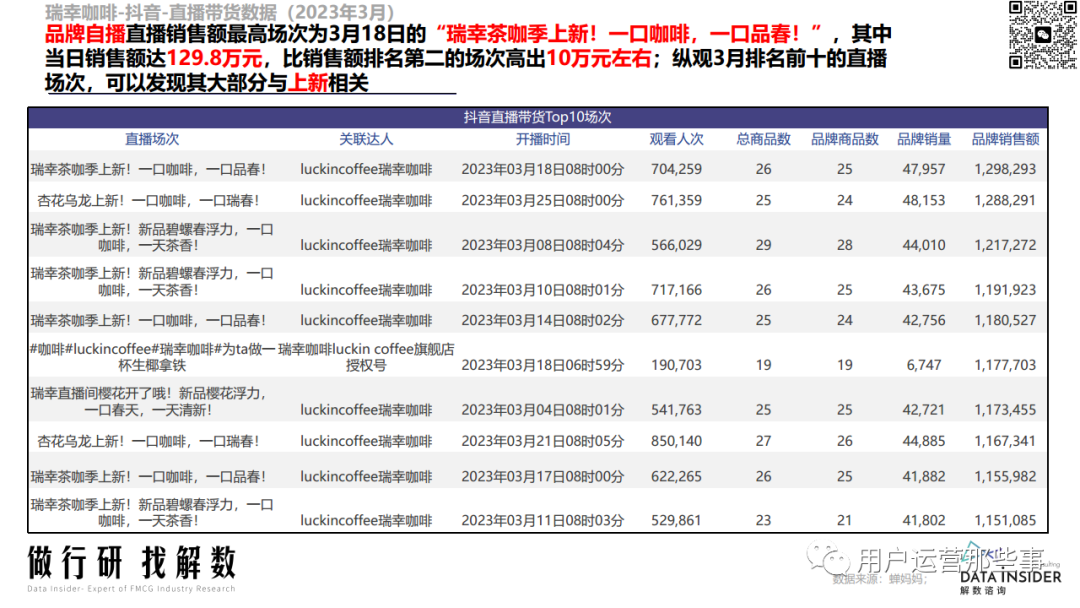Click the view count 677,772
Viewport: 1080px width, 608px height.
coord(676,320)
